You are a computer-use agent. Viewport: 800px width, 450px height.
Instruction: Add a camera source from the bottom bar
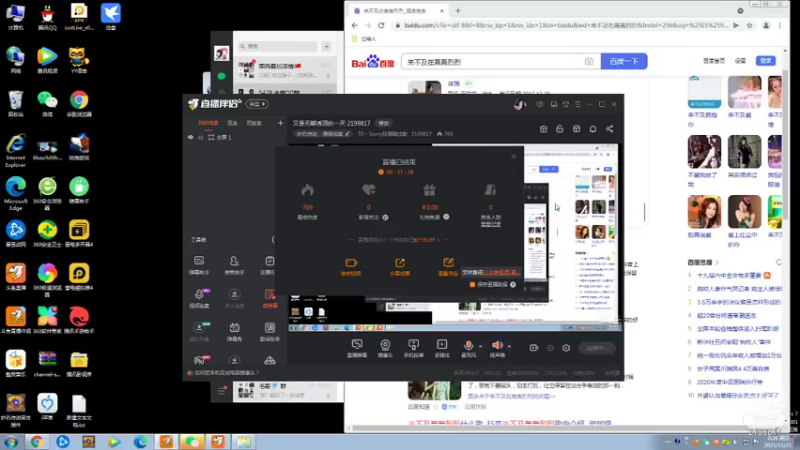[385, 348]
